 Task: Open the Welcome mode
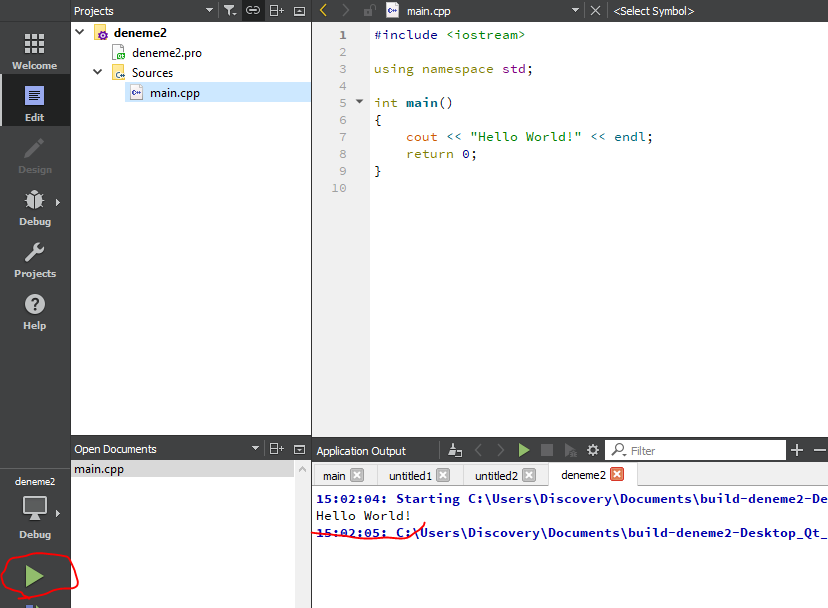34,51
